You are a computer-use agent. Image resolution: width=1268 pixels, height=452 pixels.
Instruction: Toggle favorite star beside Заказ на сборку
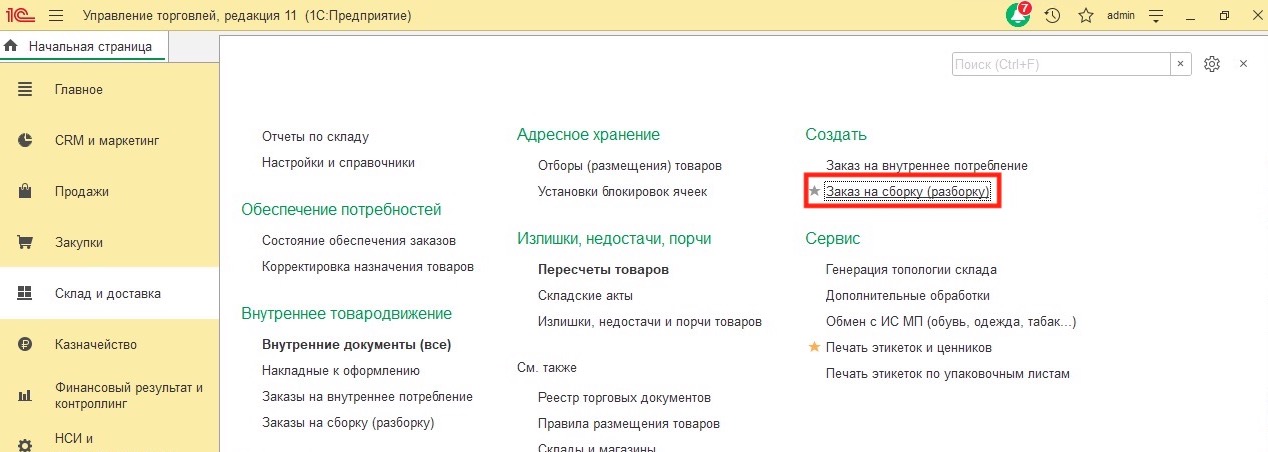coord(814,191)
